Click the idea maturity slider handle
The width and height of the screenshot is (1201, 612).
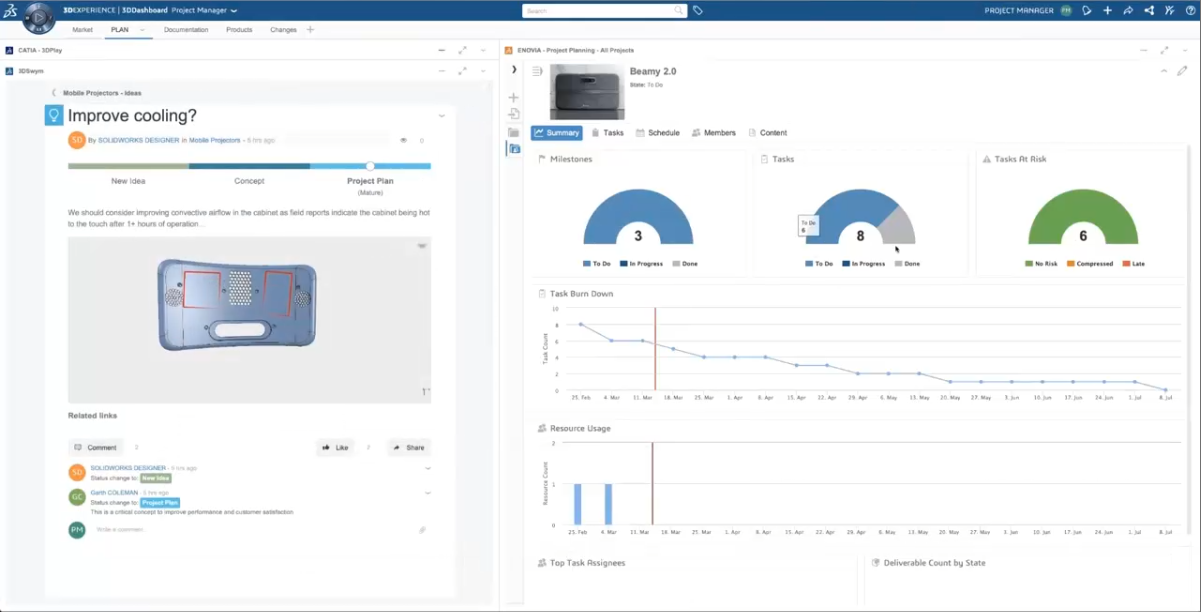click(x=370, y=166)
